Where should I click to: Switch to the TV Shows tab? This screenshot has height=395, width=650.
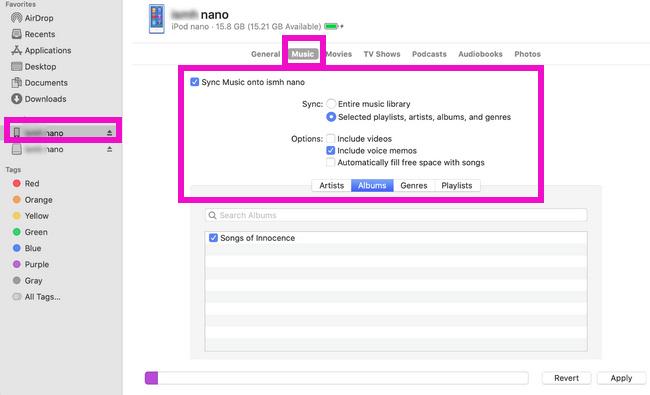(x=382, y=54)
